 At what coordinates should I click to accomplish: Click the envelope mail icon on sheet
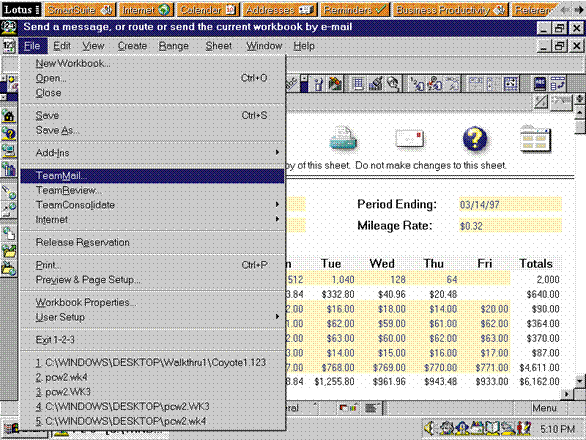coord(410,138)
